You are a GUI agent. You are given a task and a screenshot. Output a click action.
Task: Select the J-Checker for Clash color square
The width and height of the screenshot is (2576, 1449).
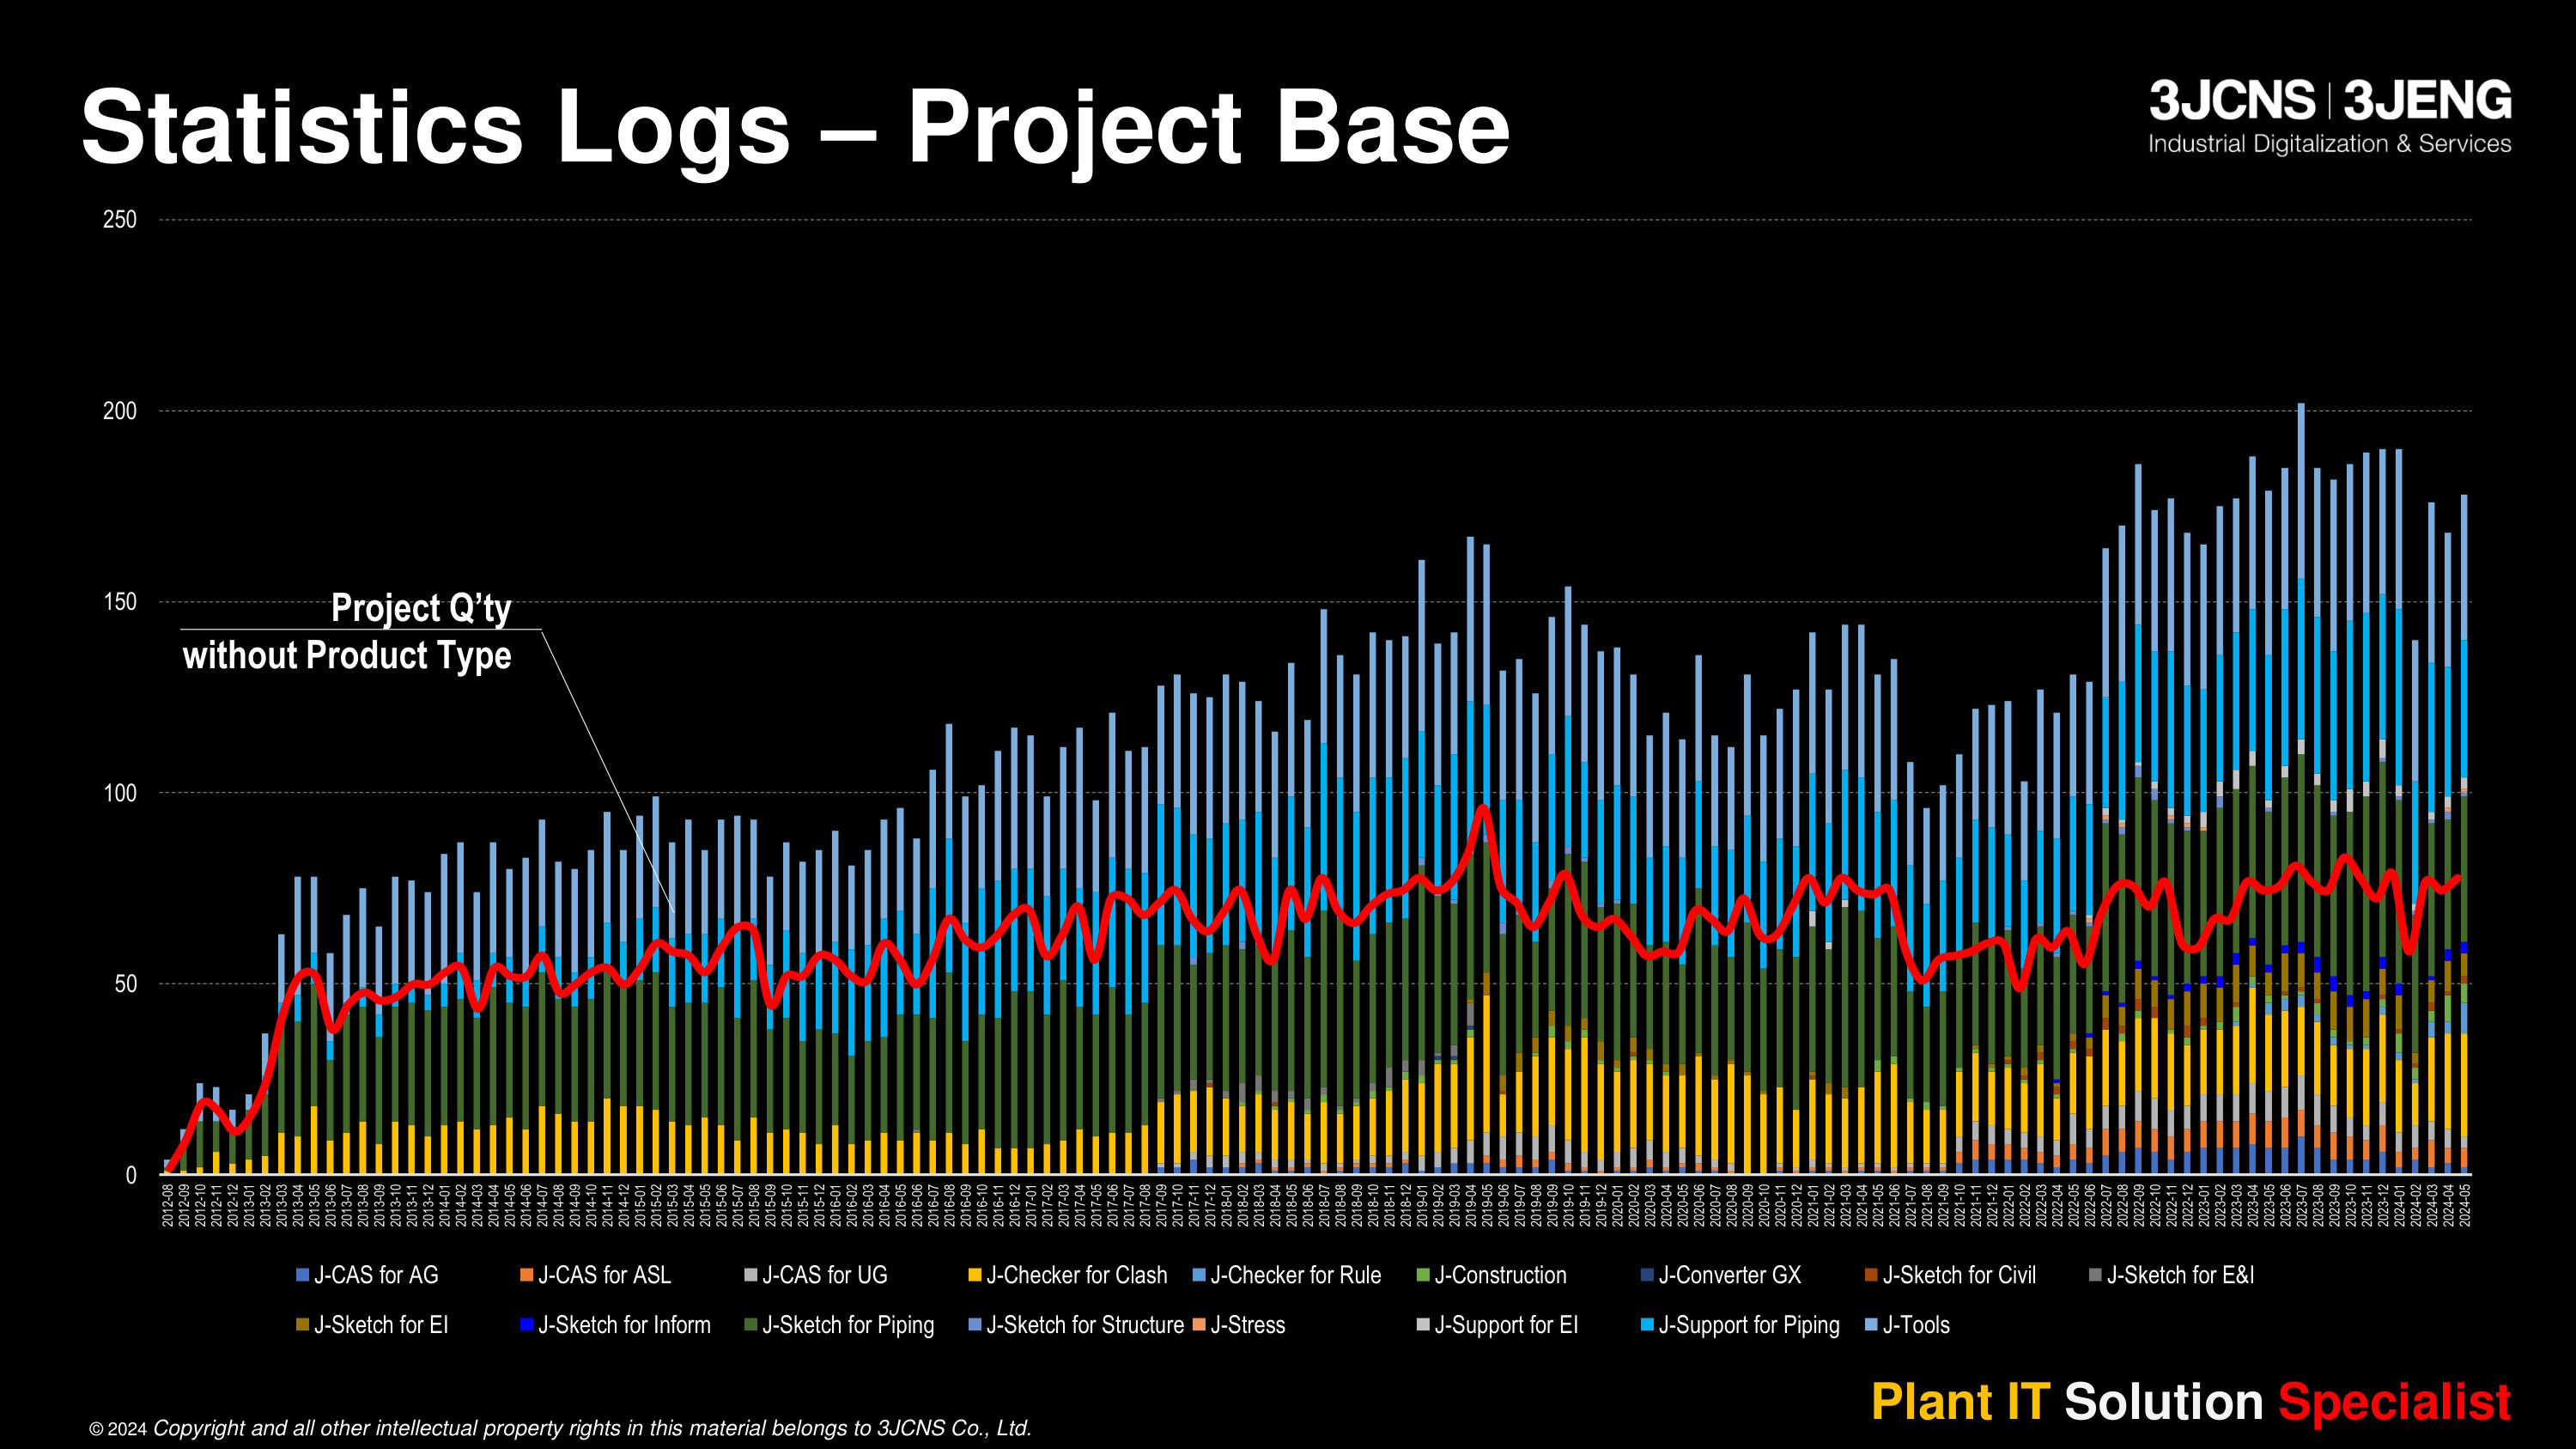point(974,1275)
